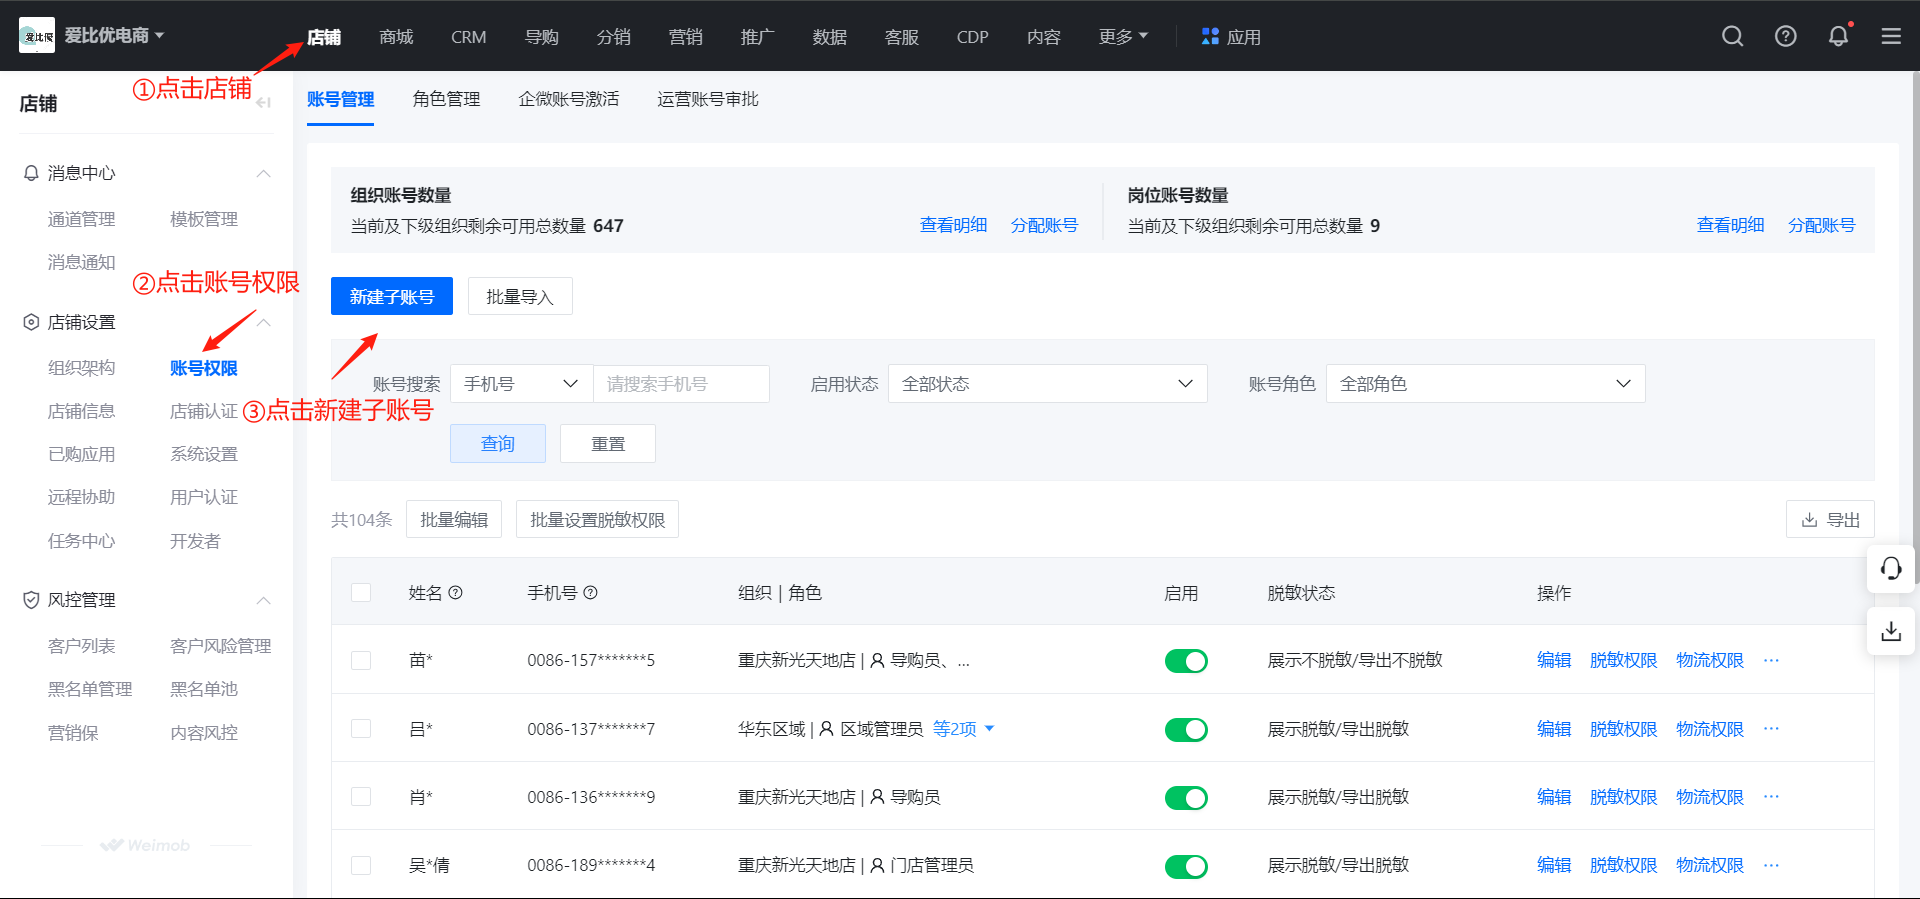The image size is (1920, 899).
Task: Click the 店铺设置 hexagon icon in sidebar
Action: click(x=31, y=322)
